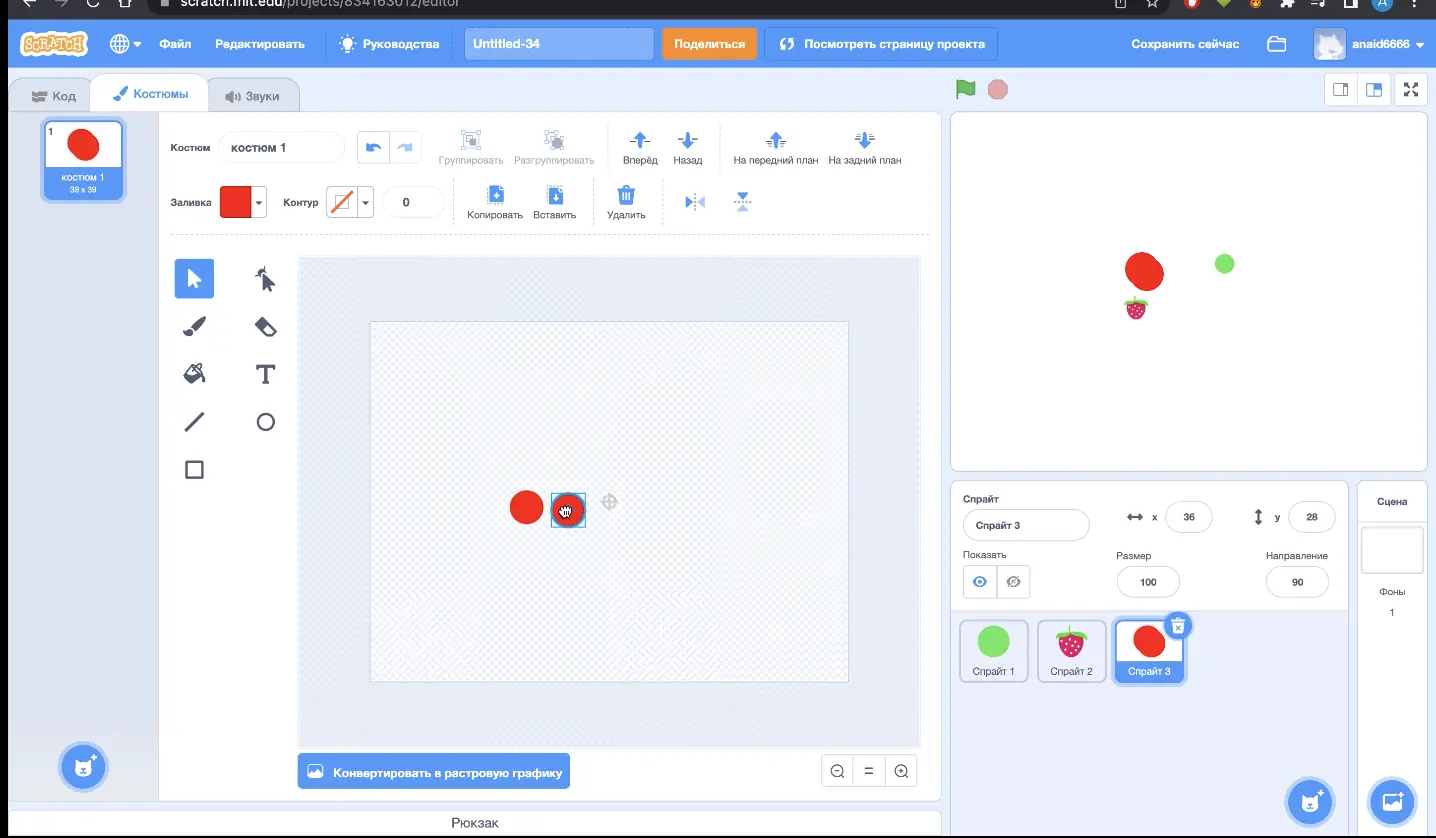
Task: Hide sprite with crossed-eye icon
Action: [1013, 582]
